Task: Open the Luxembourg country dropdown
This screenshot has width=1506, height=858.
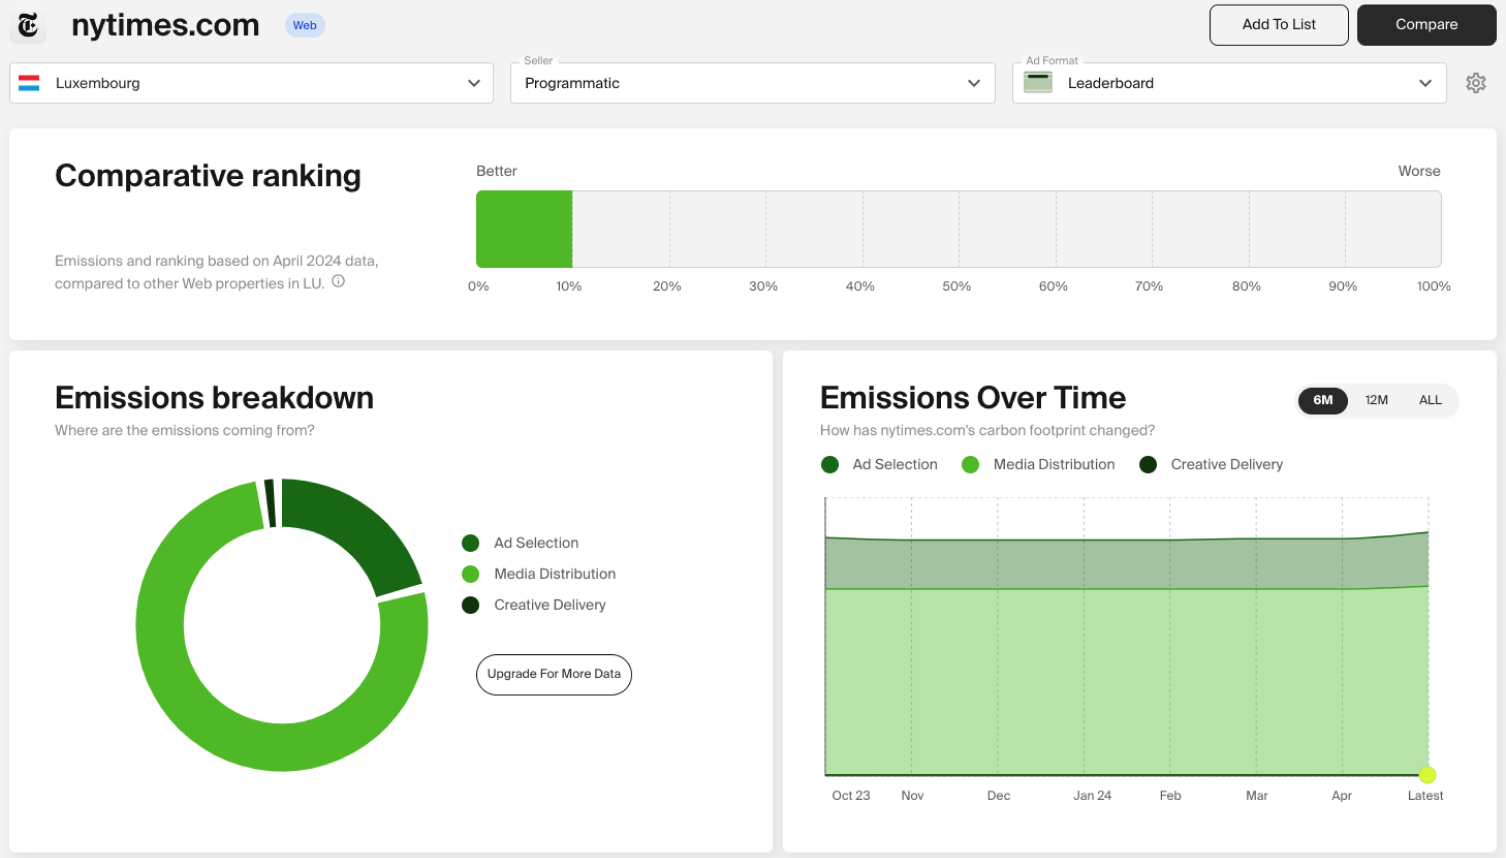Action: [251, 83]
